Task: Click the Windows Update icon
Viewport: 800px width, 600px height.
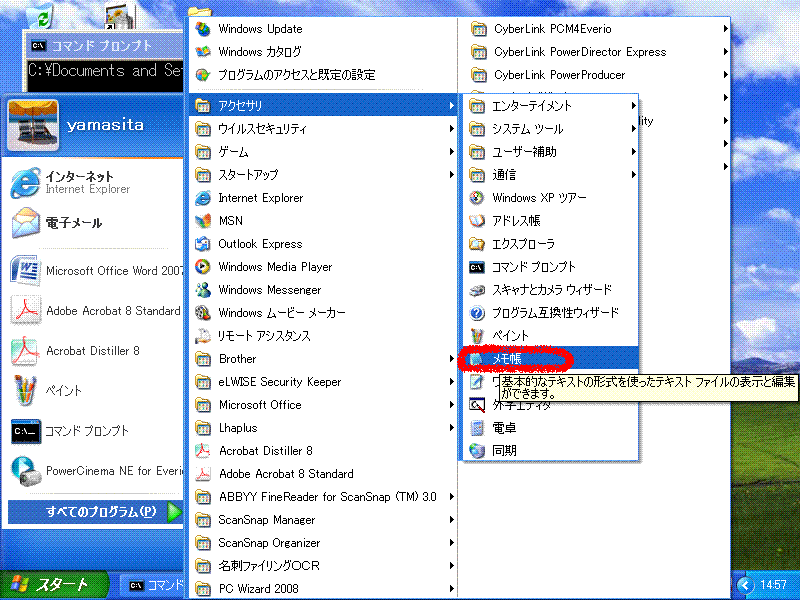Action: click(x=203, y=29)
